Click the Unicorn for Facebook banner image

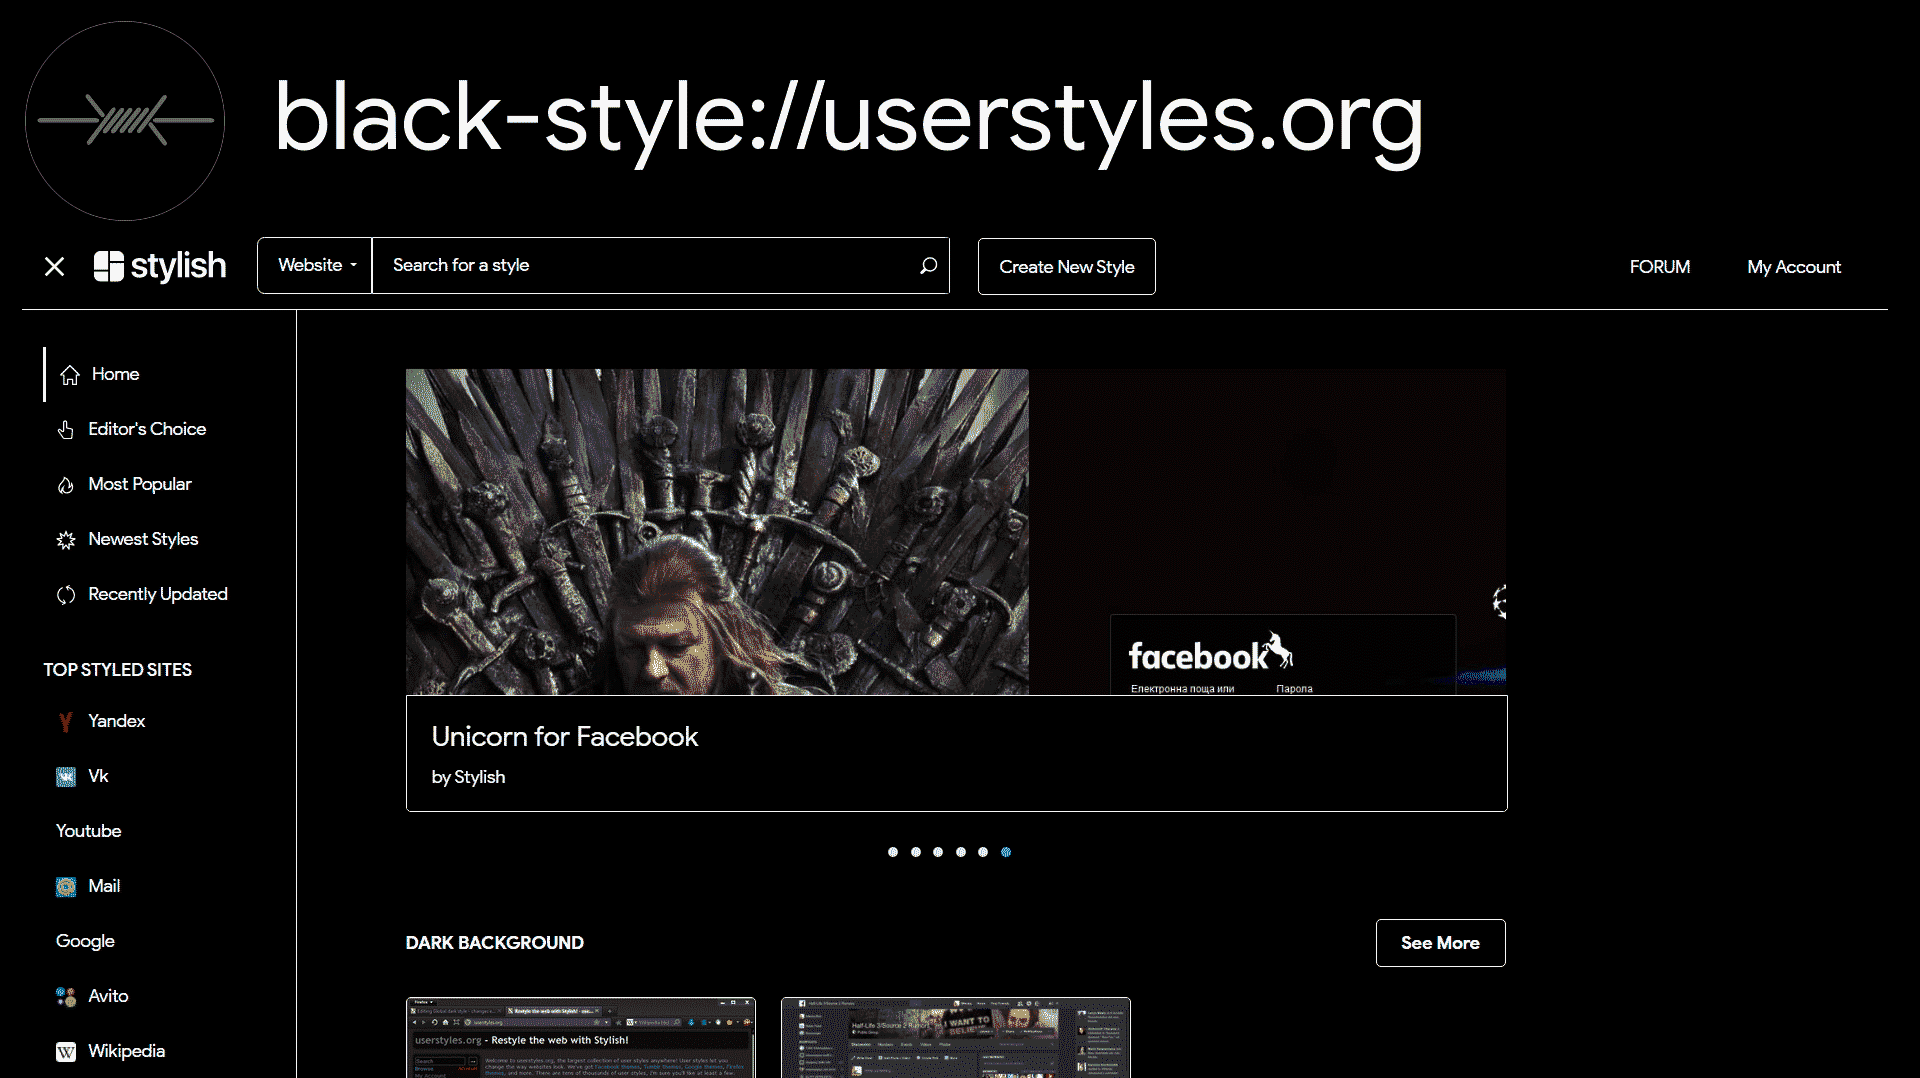[x=956, y=532]
